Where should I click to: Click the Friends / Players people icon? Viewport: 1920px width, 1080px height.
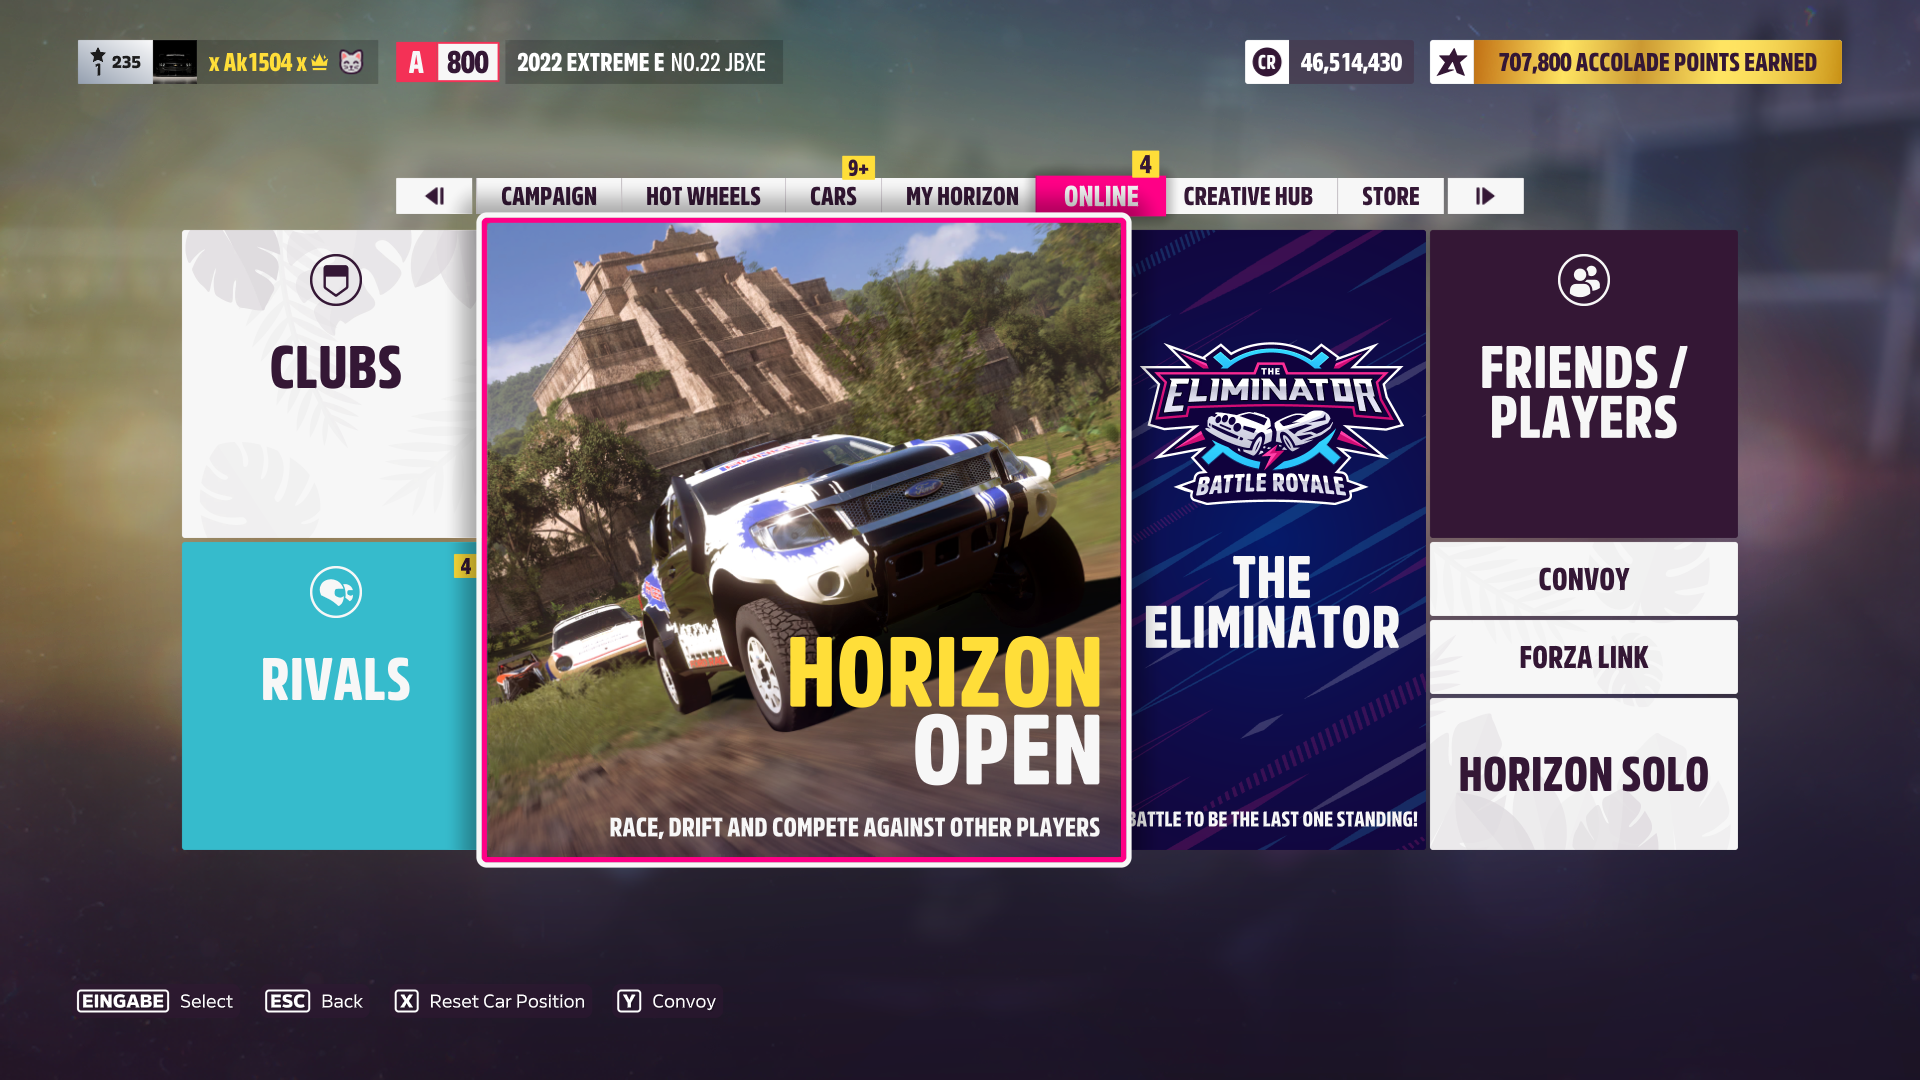coord(1583,280)
